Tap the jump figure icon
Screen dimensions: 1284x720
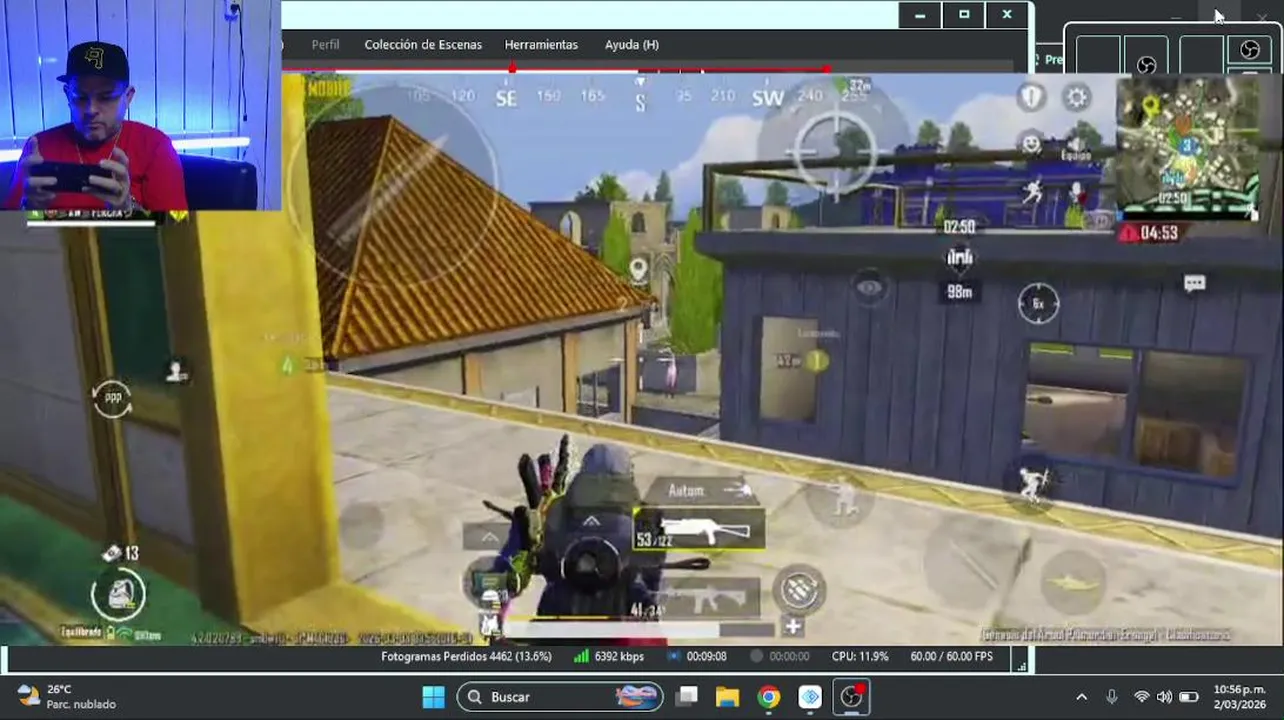pyautogui.click(x=1033, y=483)
